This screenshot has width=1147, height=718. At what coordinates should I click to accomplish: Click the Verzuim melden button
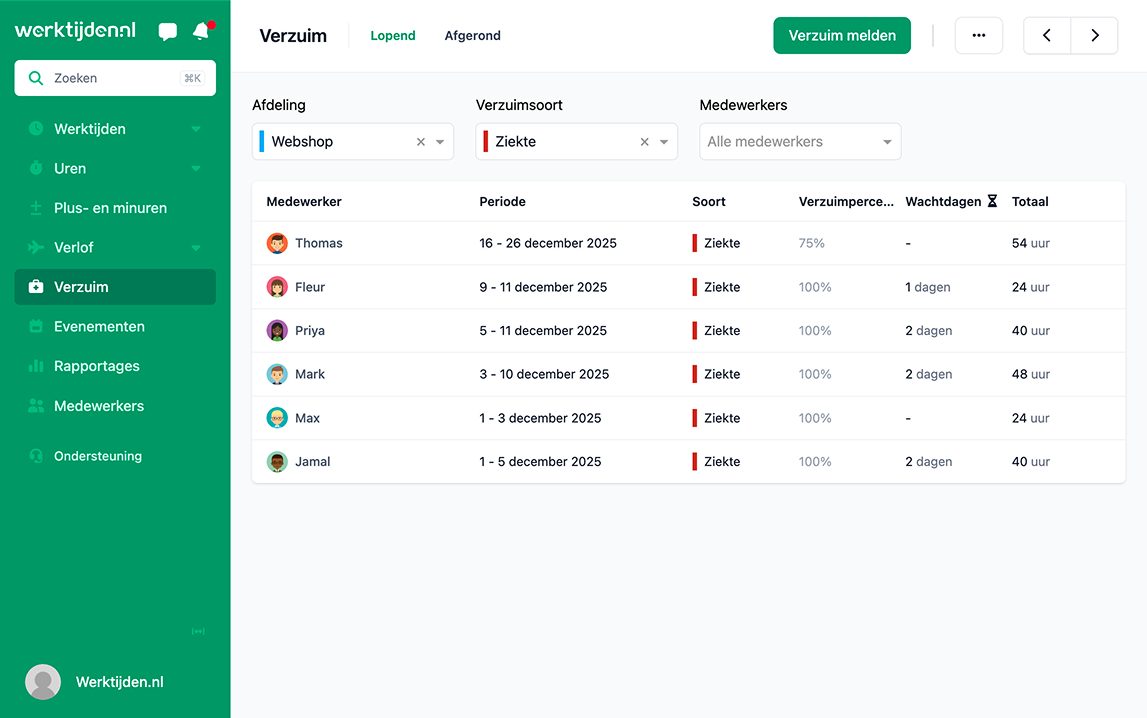click(x=841, y=35)
